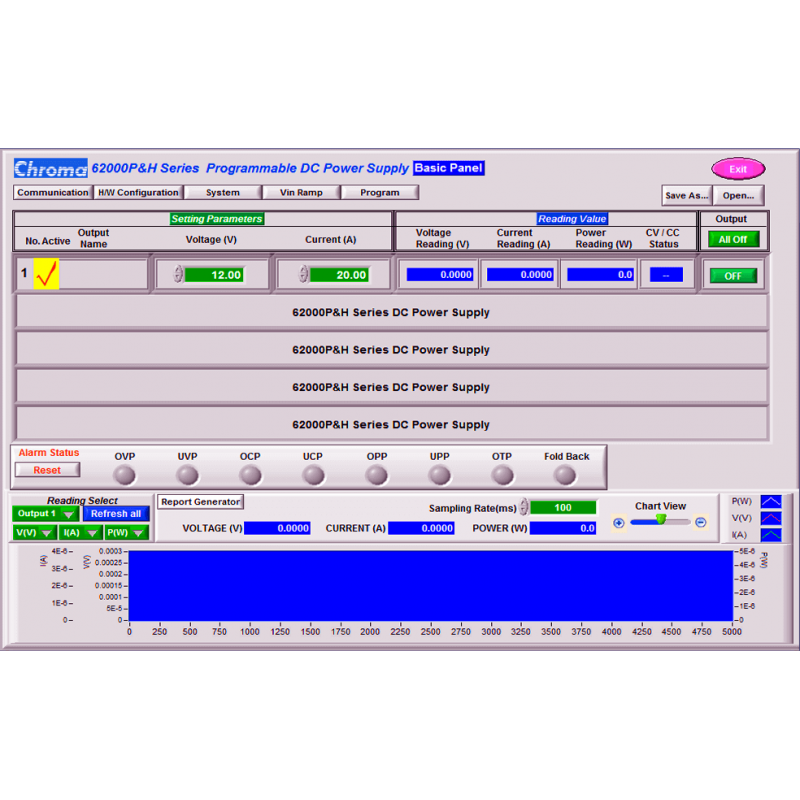Click the UVP alarm indicator
This screenshot has height=800, width=800.
click(x=187, y=475)
